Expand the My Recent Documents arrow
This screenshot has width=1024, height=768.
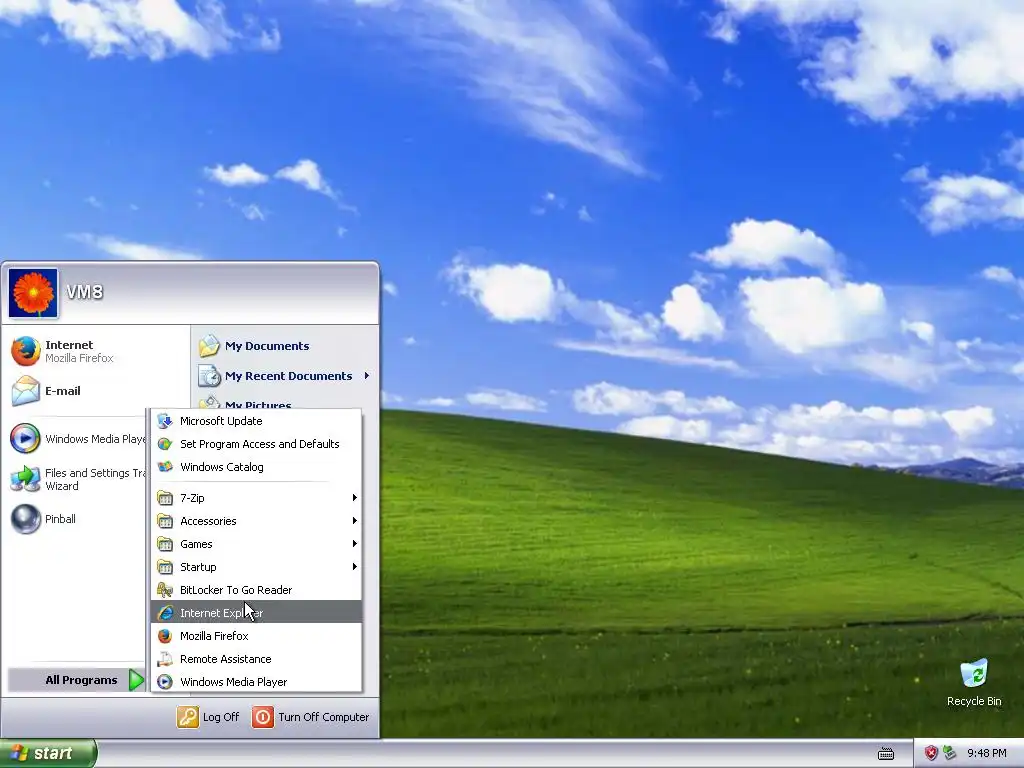[367, 376]
